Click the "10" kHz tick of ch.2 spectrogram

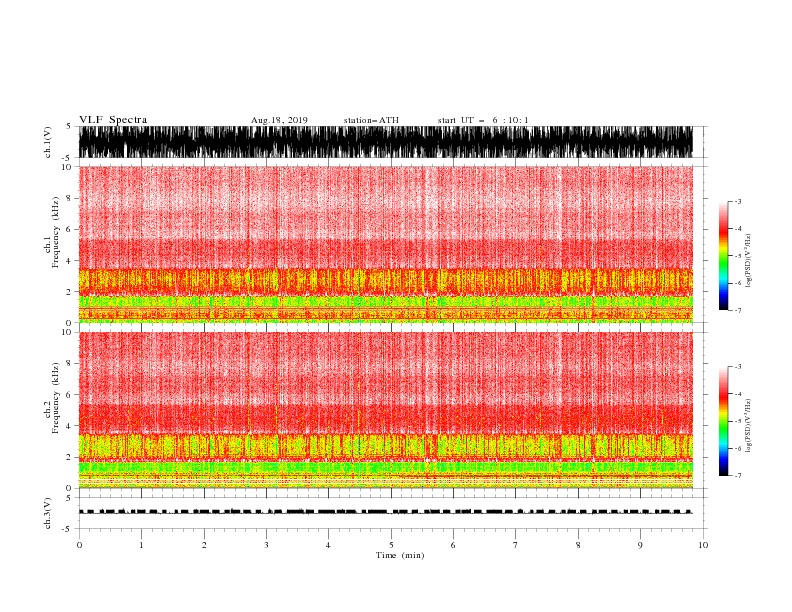[x=67, y=332]
